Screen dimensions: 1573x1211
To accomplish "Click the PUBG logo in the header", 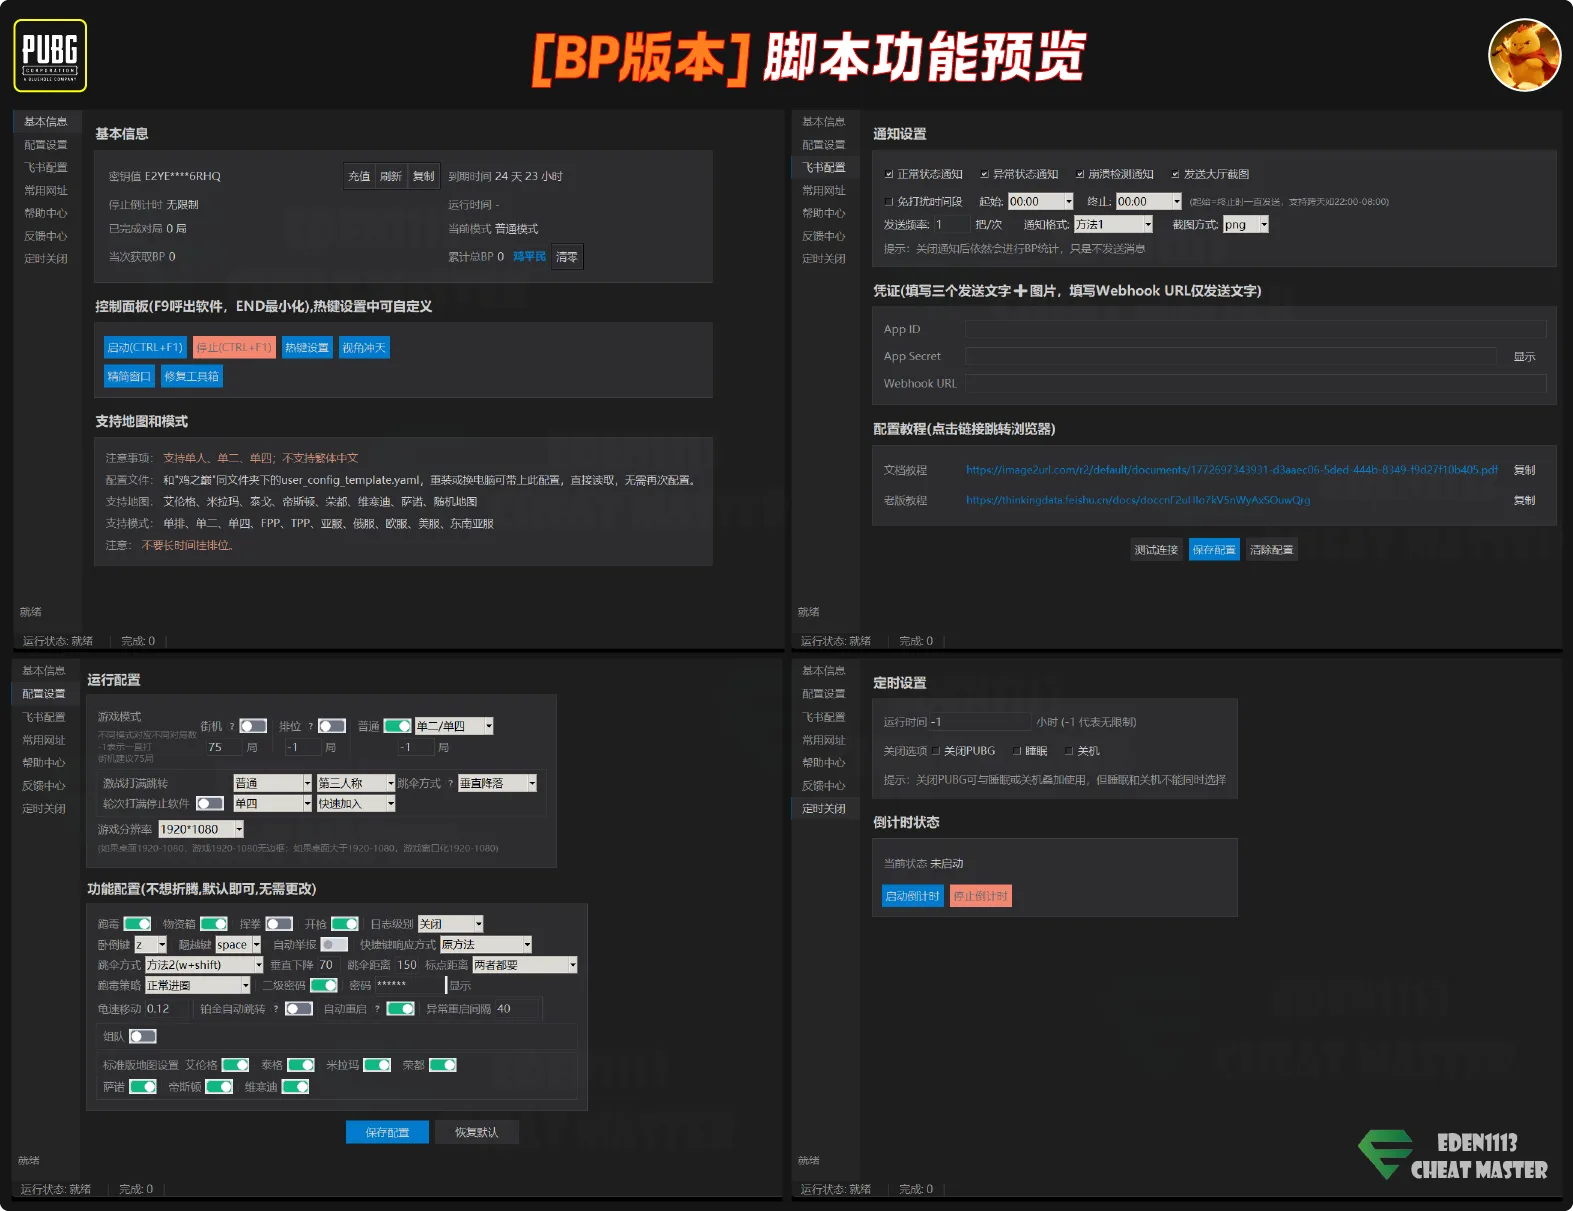I will pyautogui.click(x=50, y=56).
